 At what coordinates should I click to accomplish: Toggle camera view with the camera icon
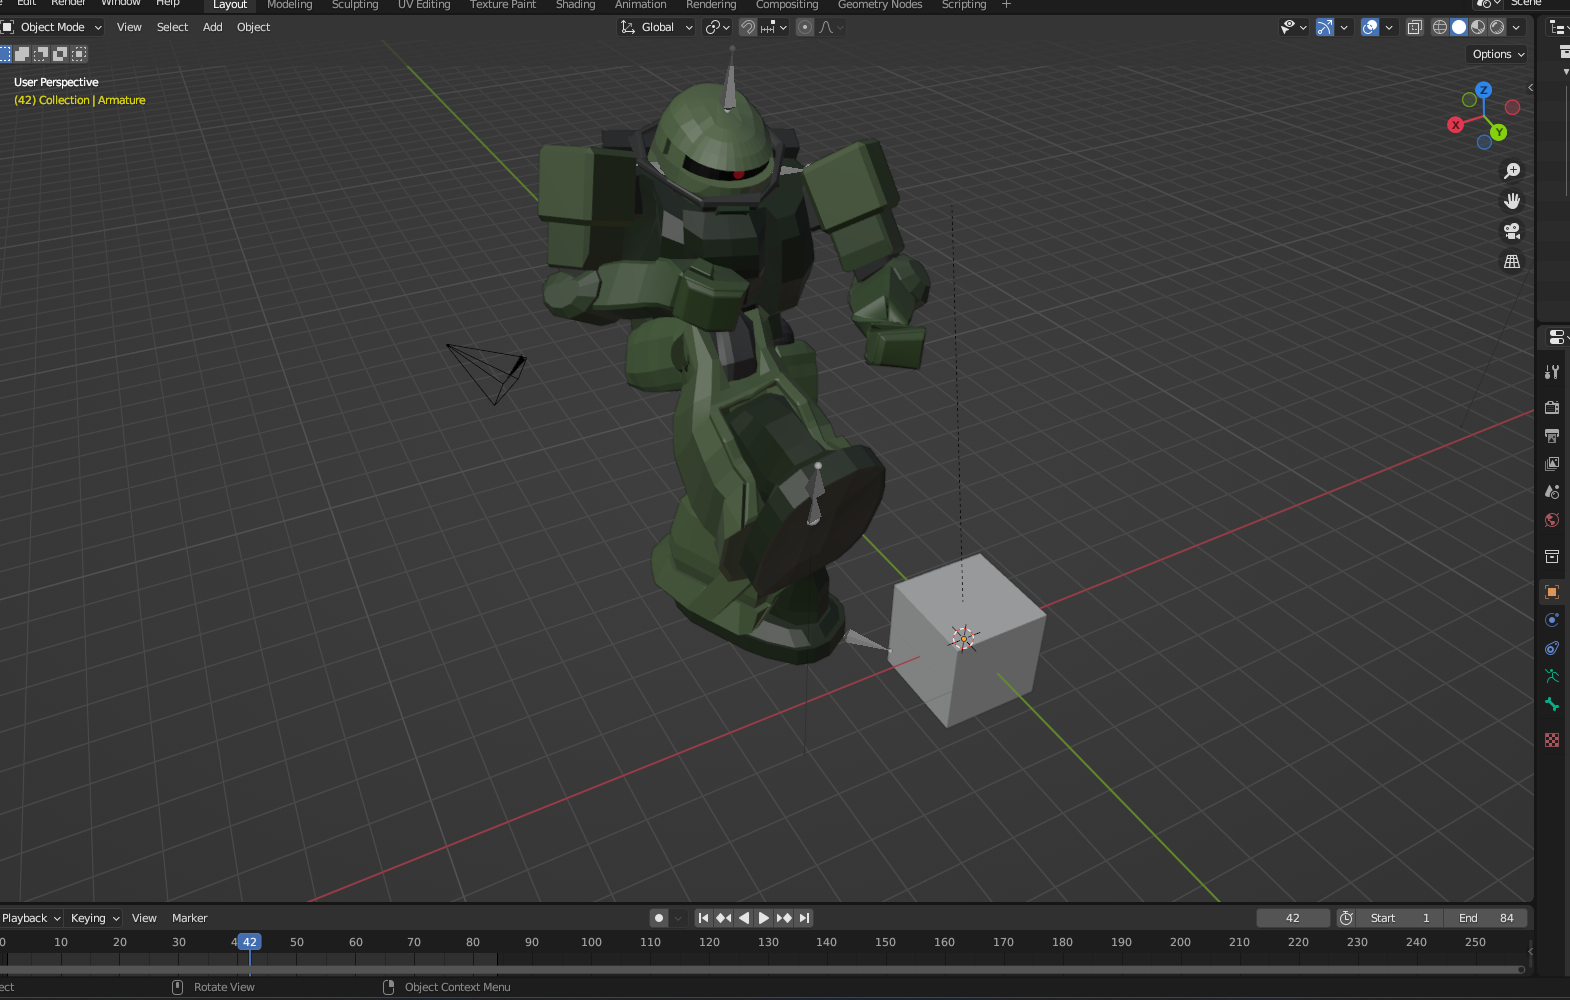[x=1512, y=231]
